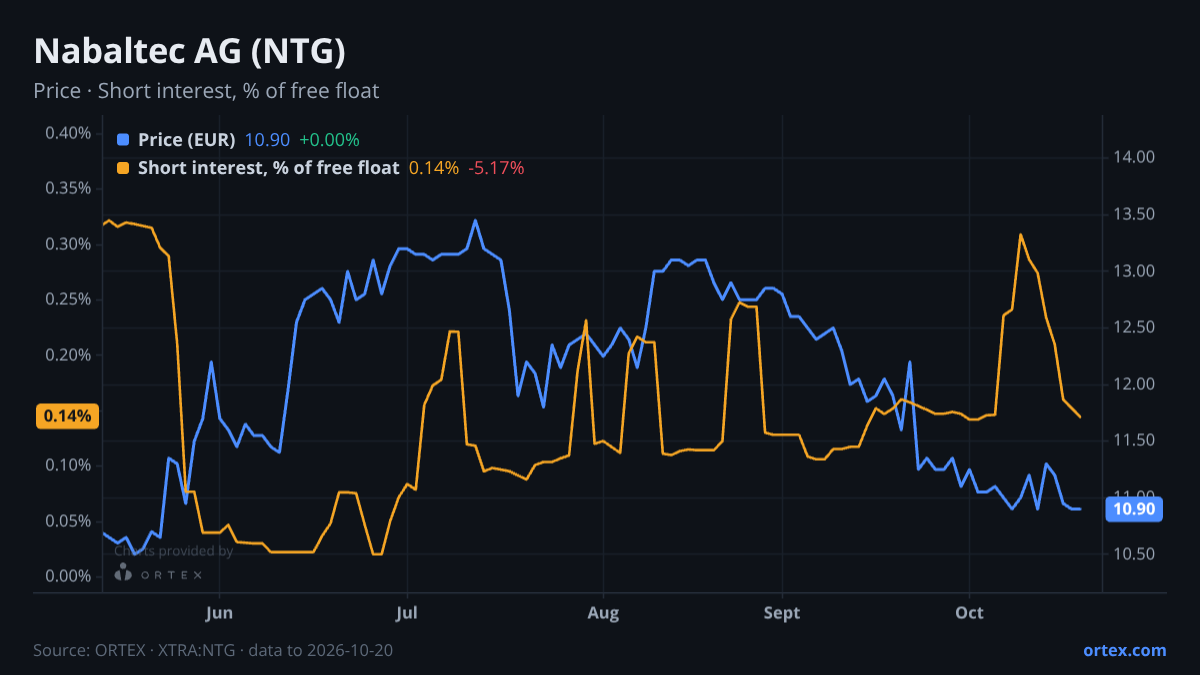Click the 0.00% left axis label
1200x675 pixels.
pos(69,576)
